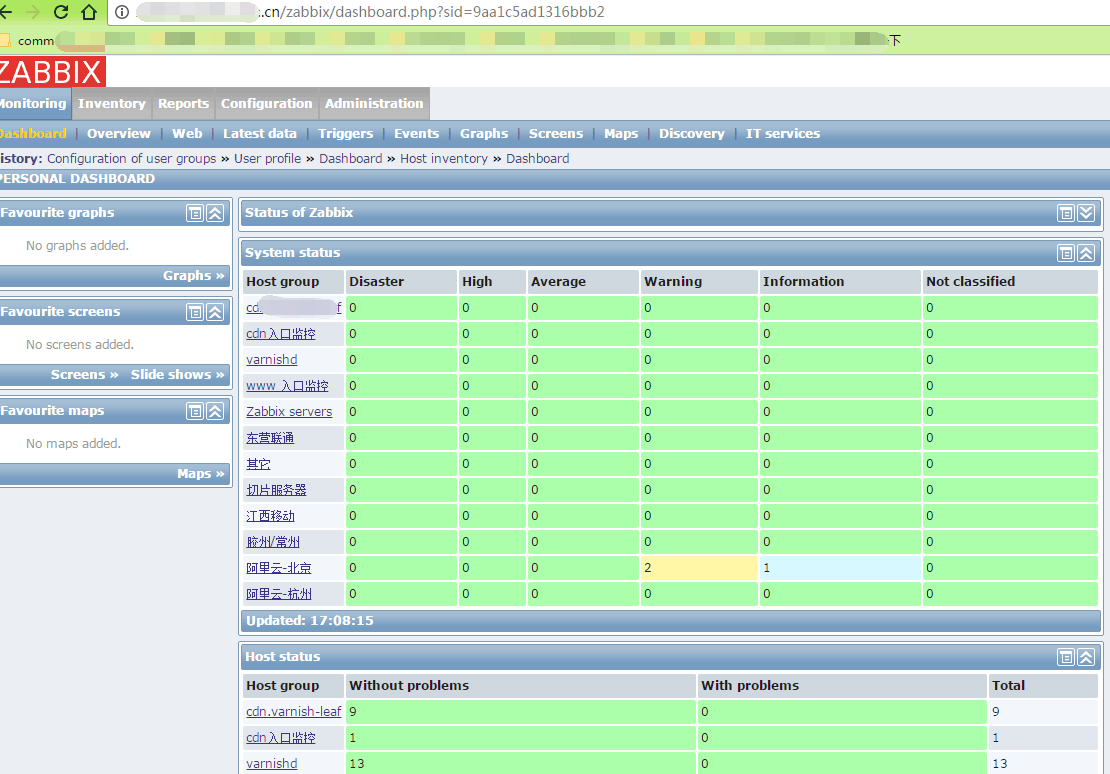Click 'No graphs added.' text
1110x774 pixels.
(x=77, y=246)
